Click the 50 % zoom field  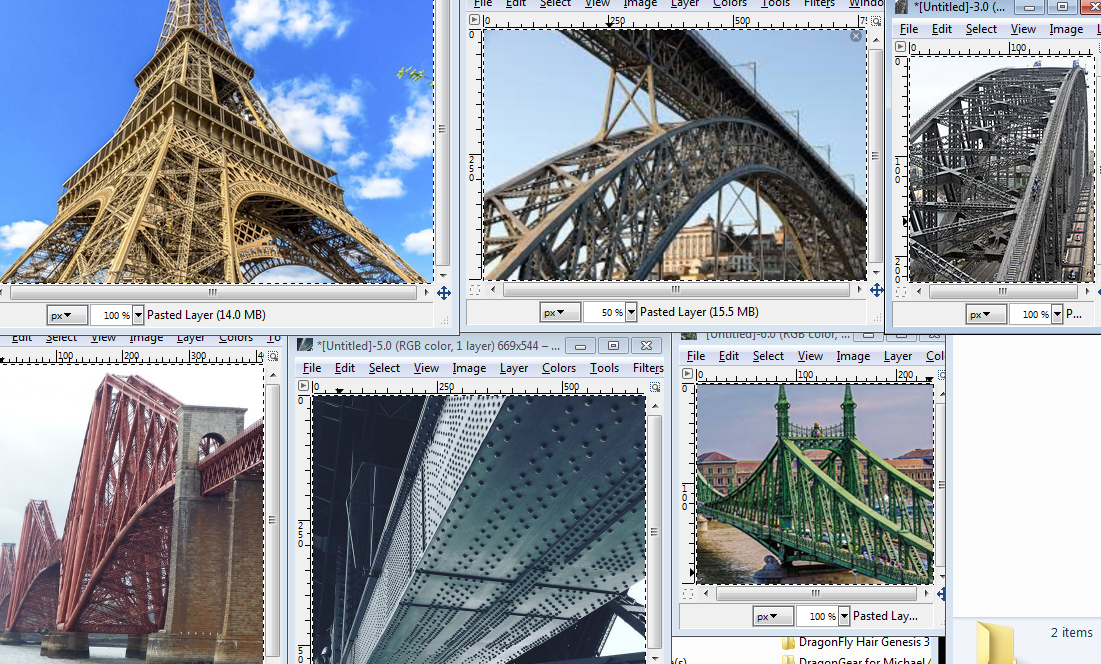tap(605, 312)
